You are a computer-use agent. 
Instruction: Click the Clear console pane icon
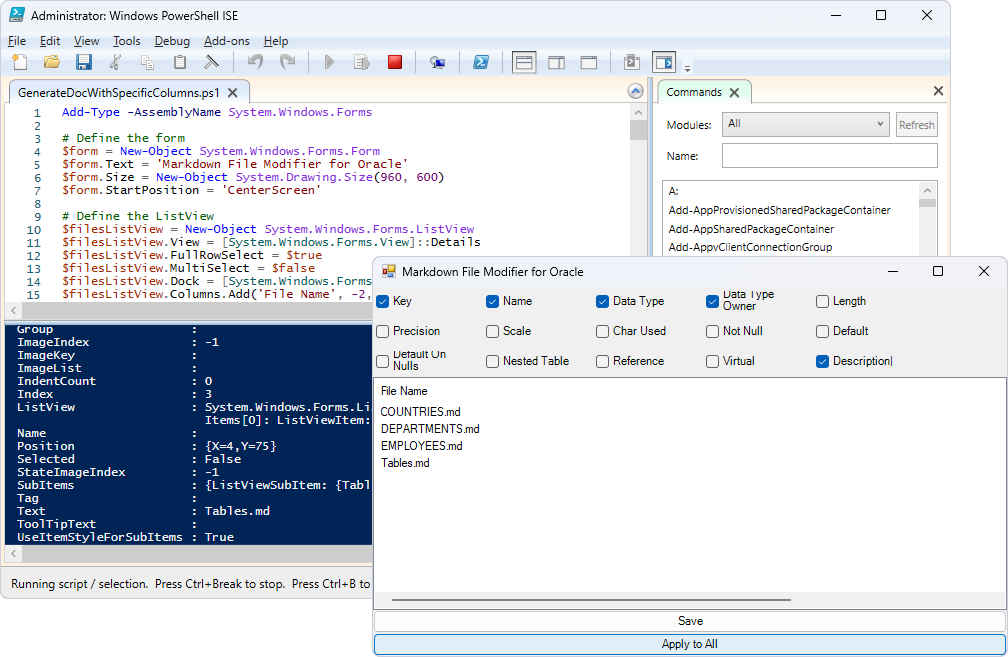(x=212, y=62)
